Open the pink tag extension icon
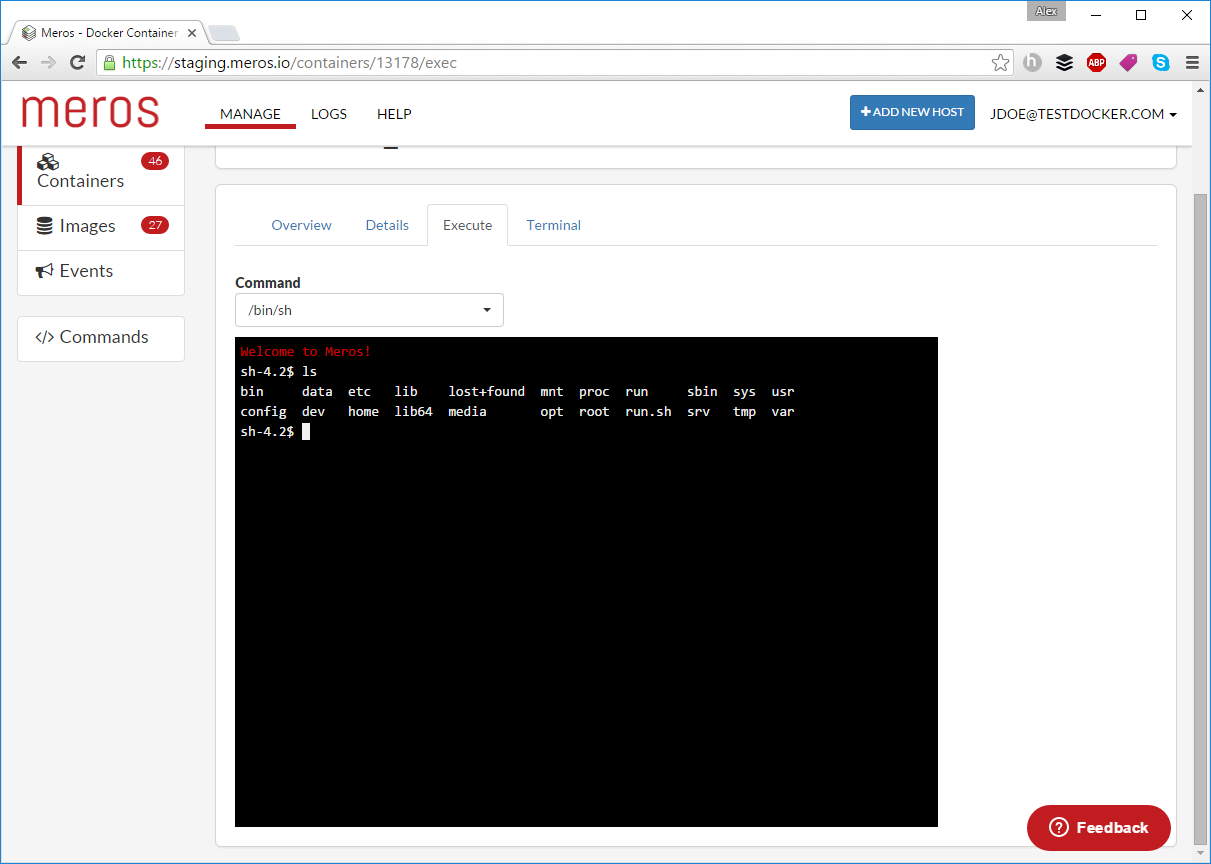 [x=1128, y=62]
